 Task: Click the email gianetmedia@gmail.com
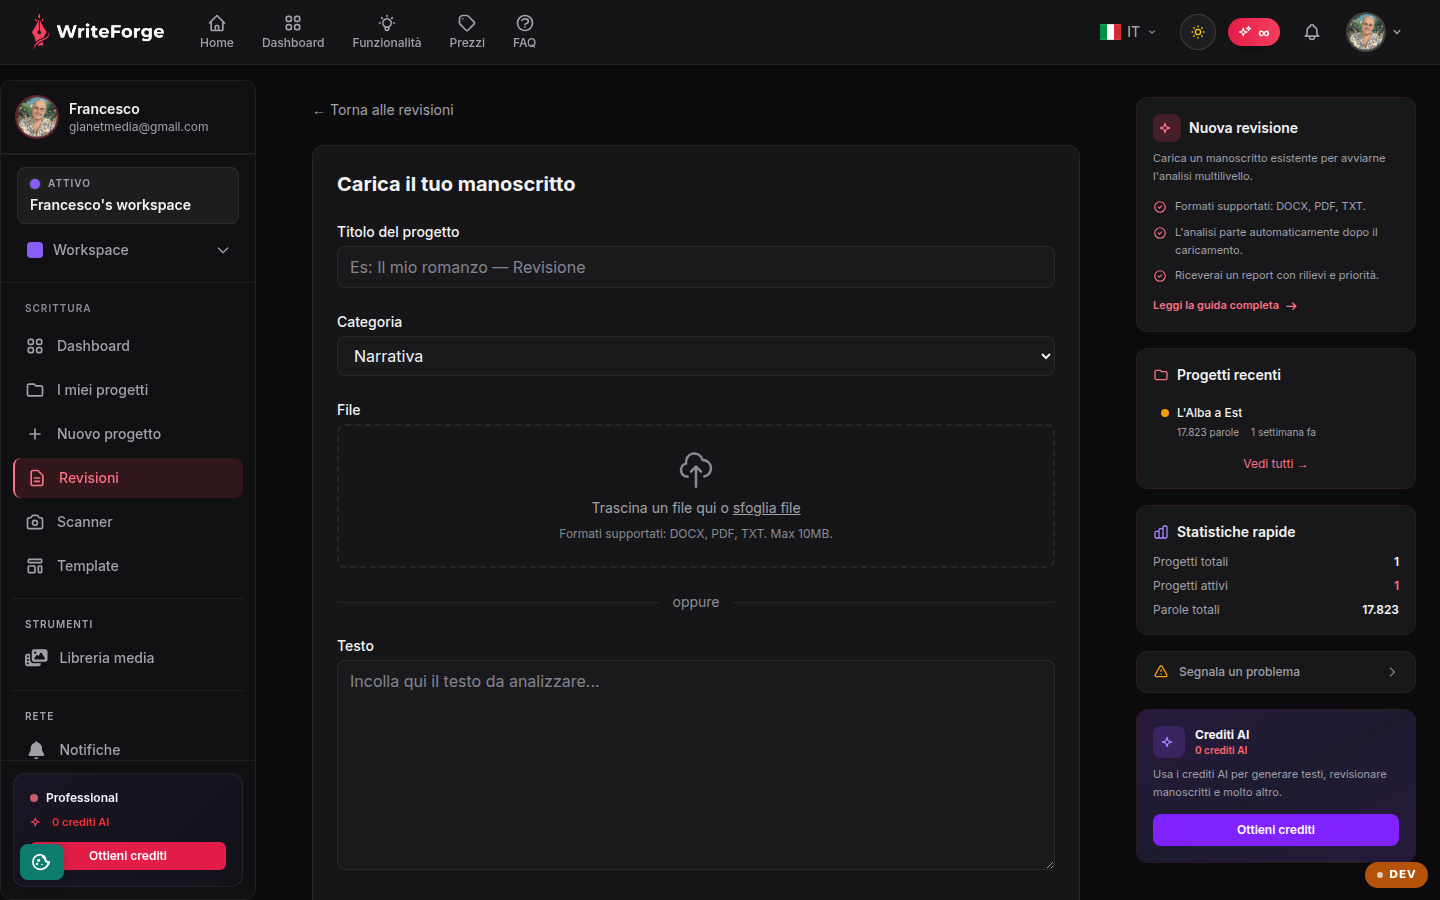click(139, 127)
